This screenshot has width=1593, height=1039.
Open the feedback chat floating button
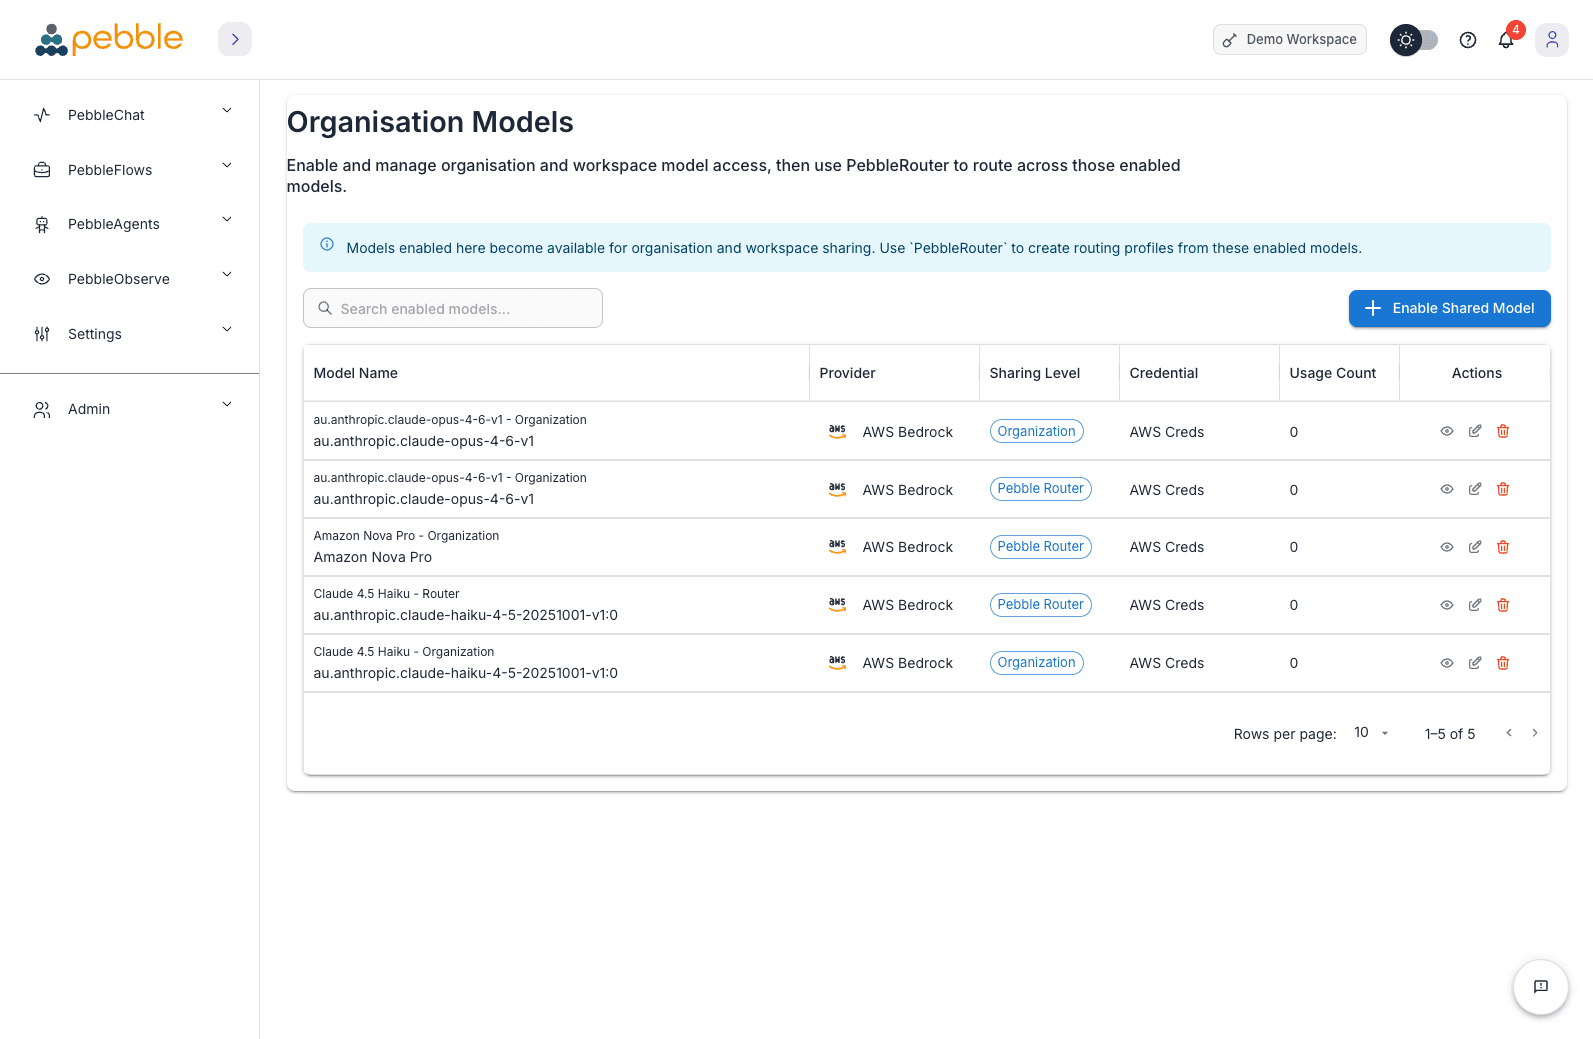point(1541,987)
